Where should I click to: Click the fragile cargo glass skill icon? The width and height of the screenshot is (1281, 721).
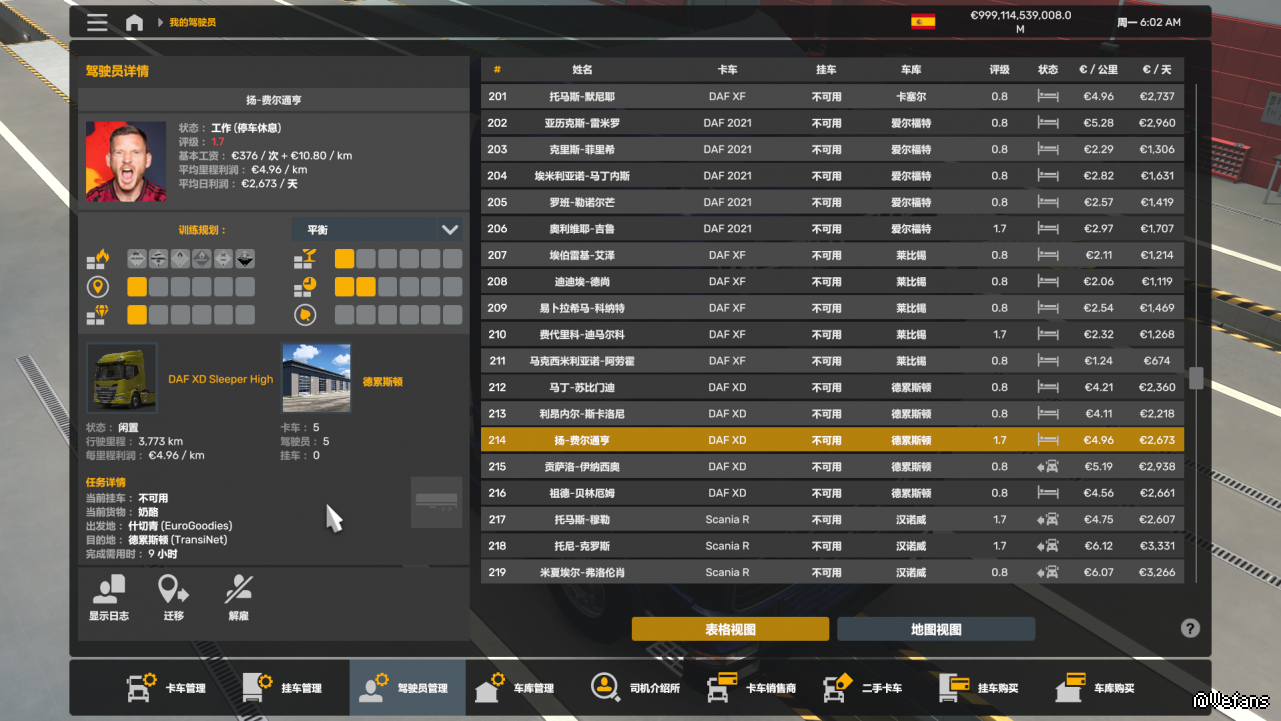click(x=305, y=260)
